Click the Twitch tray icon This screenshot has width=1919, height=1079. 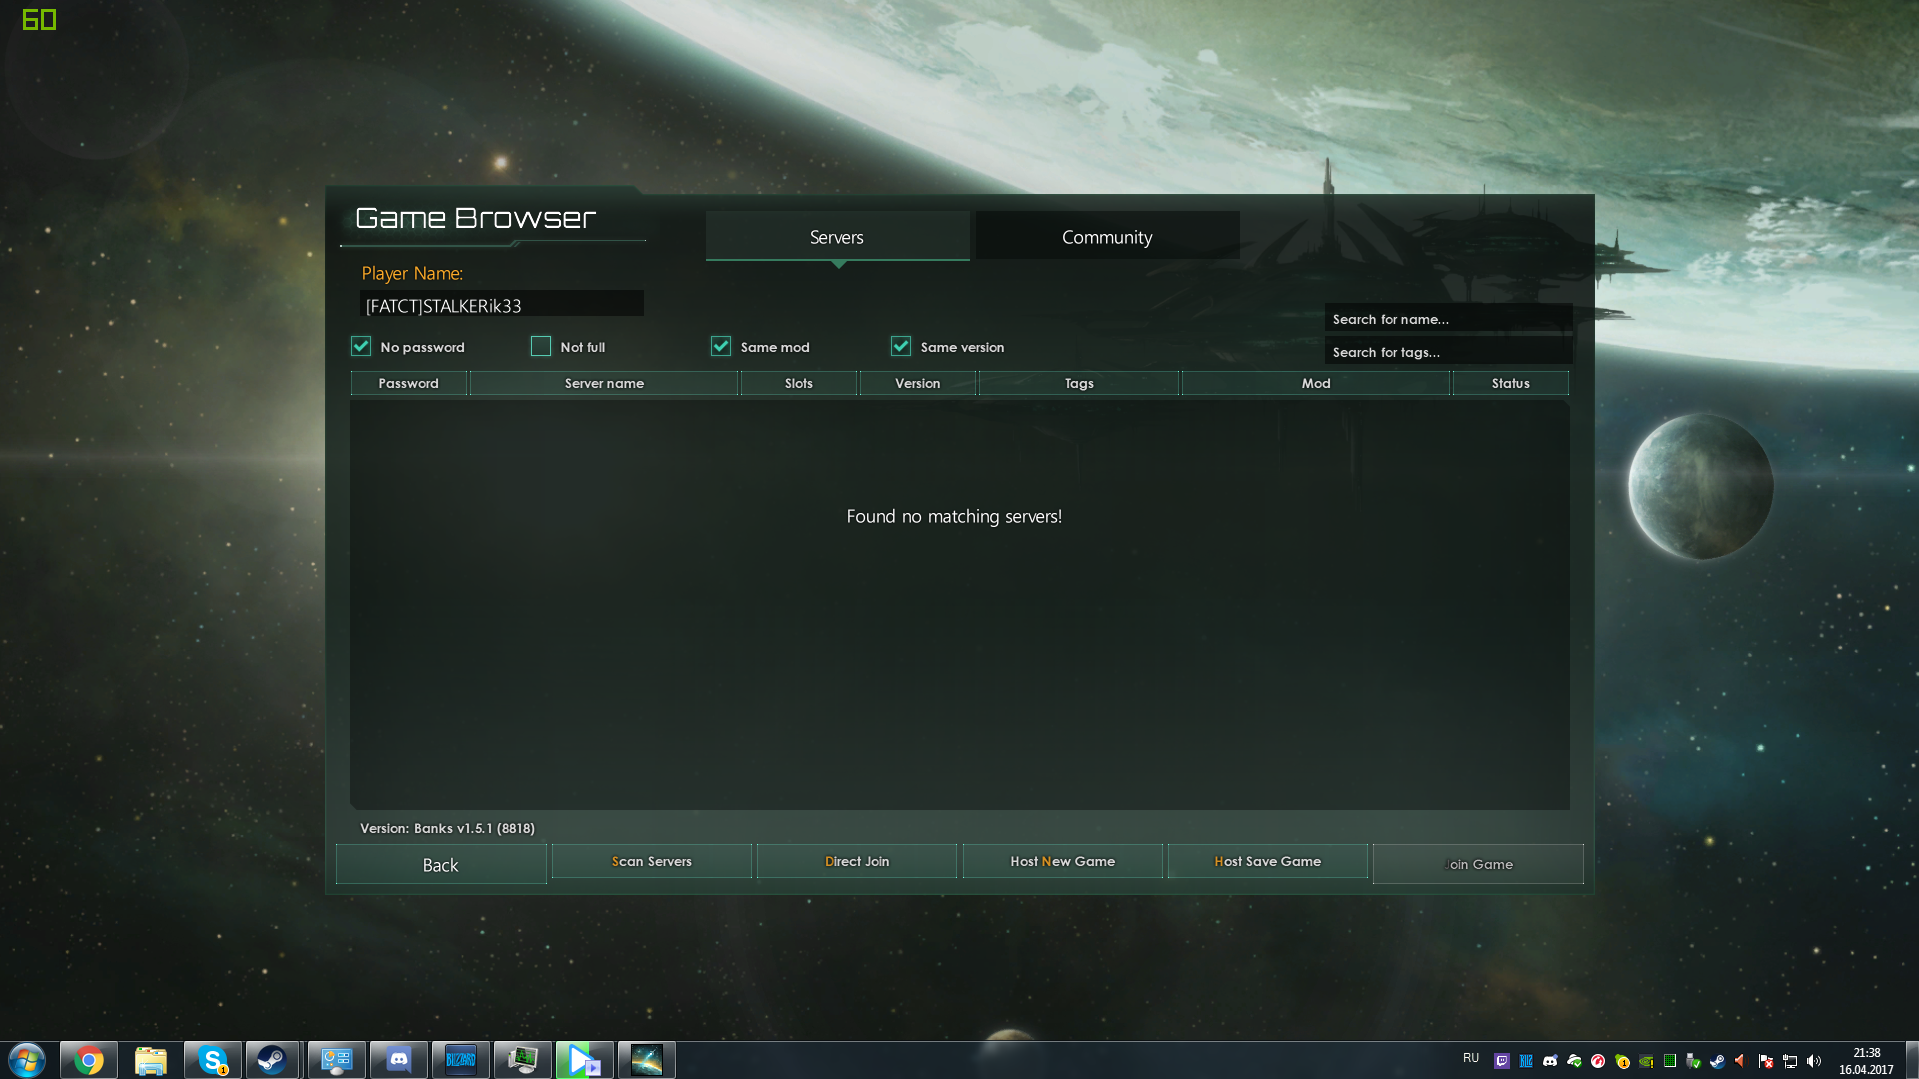pyautogui.click(x=1502, y=1061)
